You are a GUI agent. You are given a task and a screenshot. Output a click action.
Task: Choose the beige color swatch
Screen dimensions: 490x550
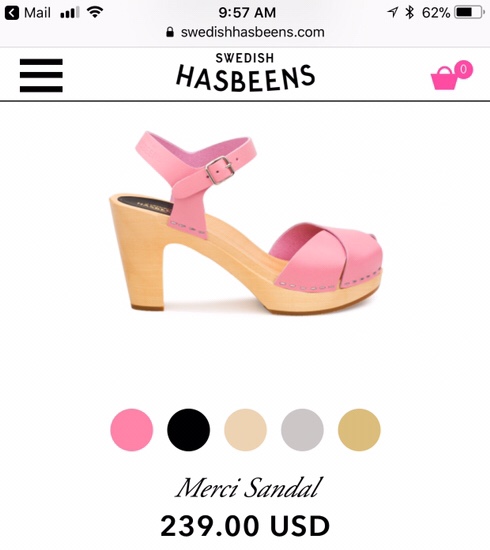pos(245,430)
